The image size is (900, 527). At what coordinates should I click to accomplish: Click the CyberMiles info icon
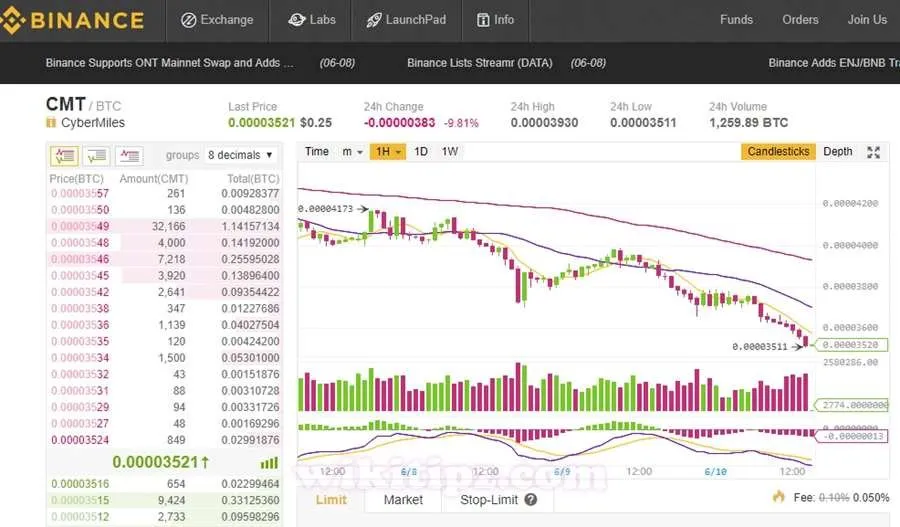51,122
